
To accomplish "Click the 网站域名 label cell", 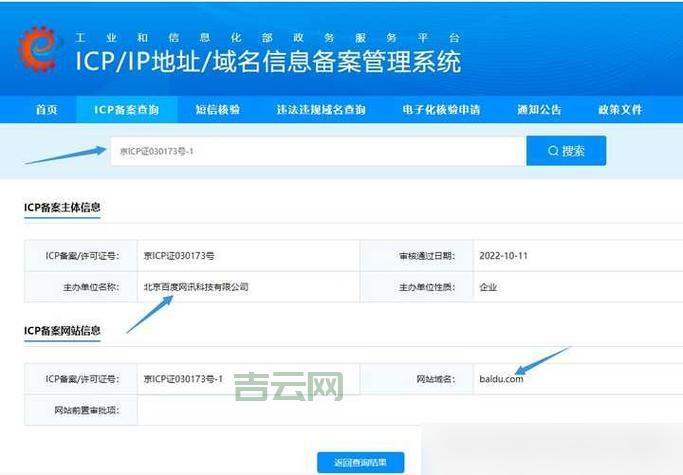I will click(x=417, y=379).
